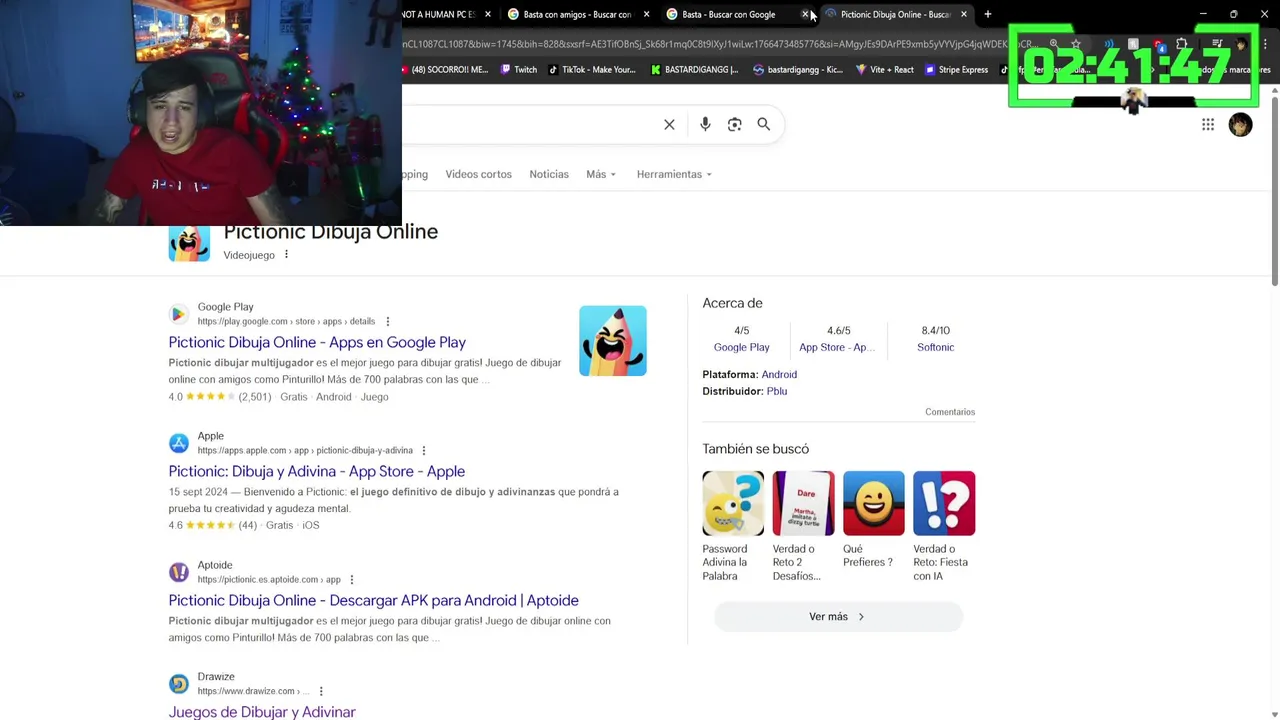Open the Qué Prefieres ? thumbnail
1280x720 pixels.
point(873,503)
